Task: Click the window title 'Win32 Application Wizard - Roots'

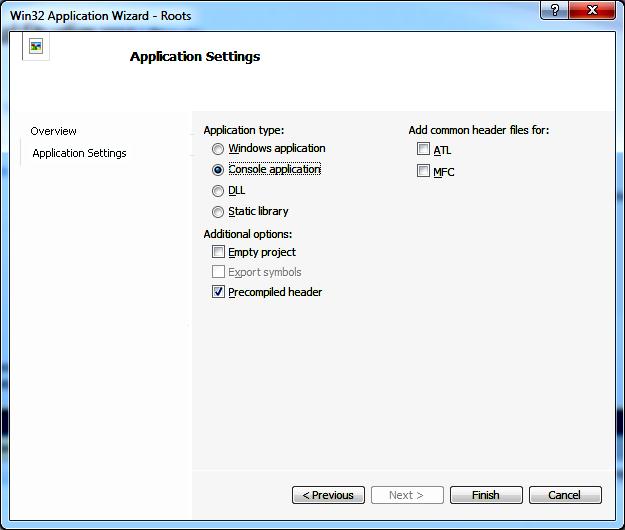Action: coord(100,16)
